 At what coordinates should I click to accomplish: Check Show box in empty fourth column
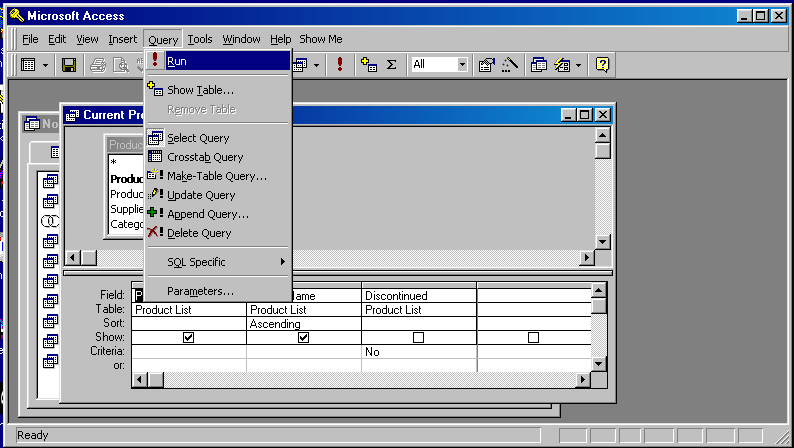pyautogui.click(x=533, y=337)
